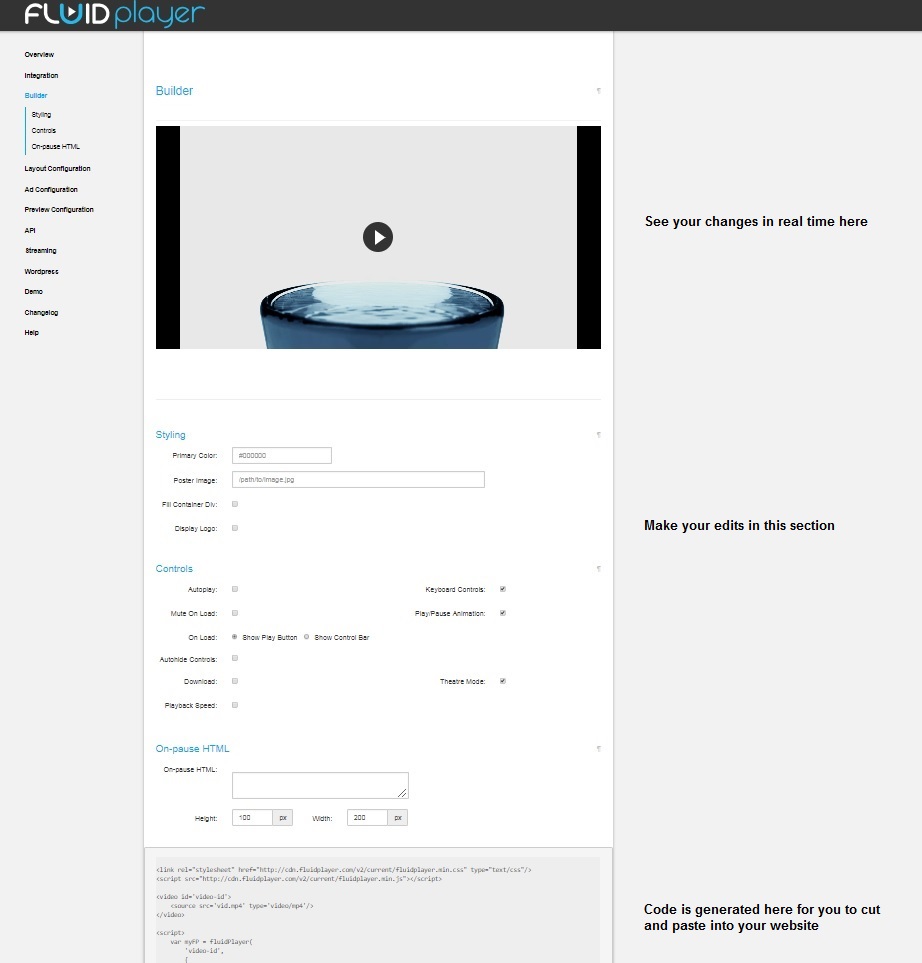Click the px unit next to Width

pyautogui.click(x=397, y=817)
